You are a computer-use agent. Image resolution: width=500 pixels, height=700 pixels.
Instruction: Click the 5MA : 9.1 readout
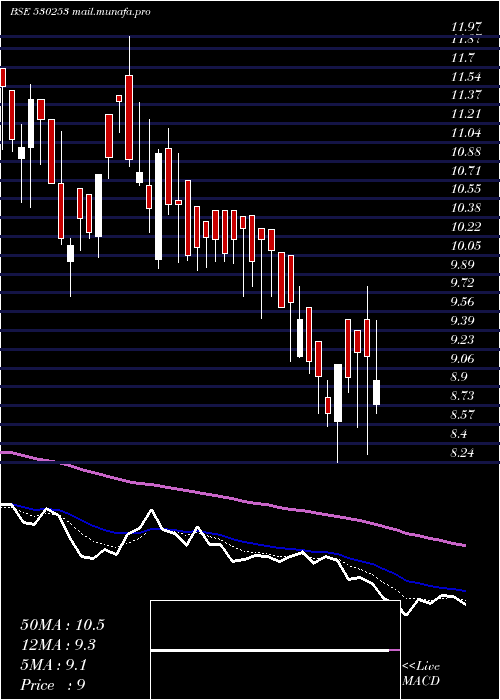coord(54,665)
